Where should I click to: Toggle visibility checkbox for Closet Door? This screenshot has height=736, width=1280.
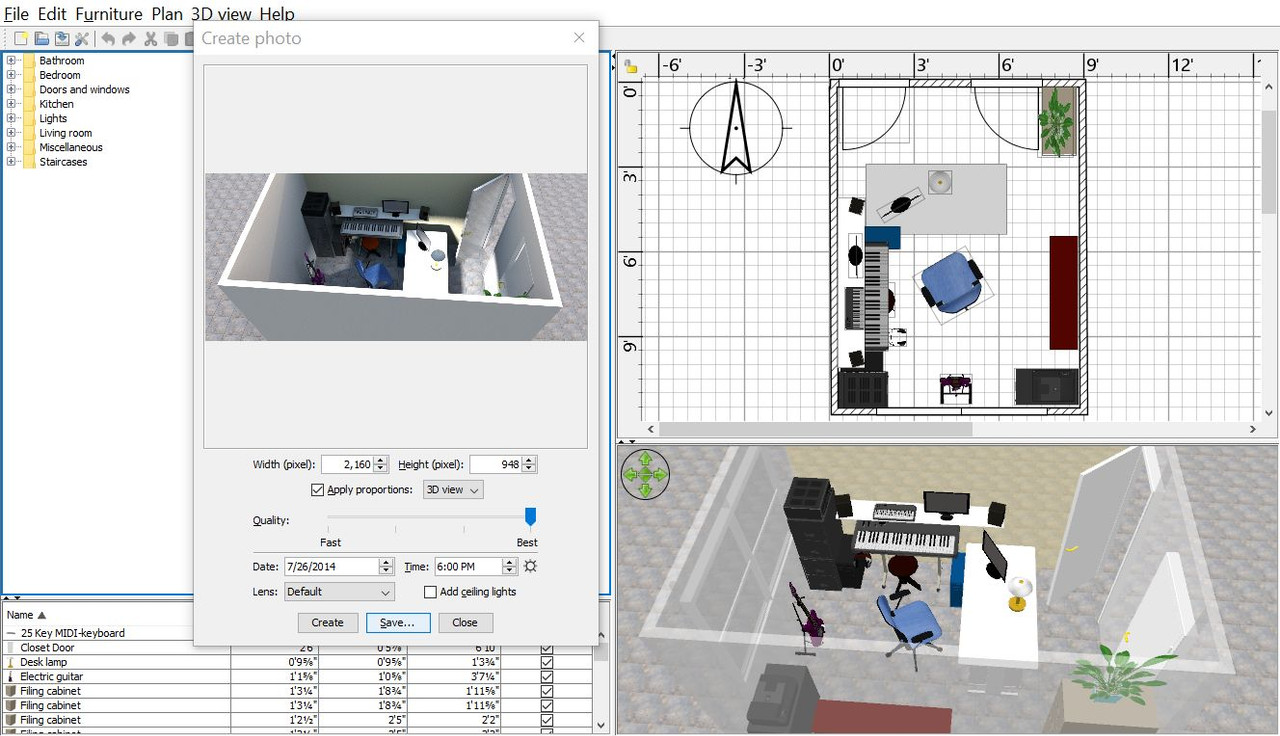point(547,648)
